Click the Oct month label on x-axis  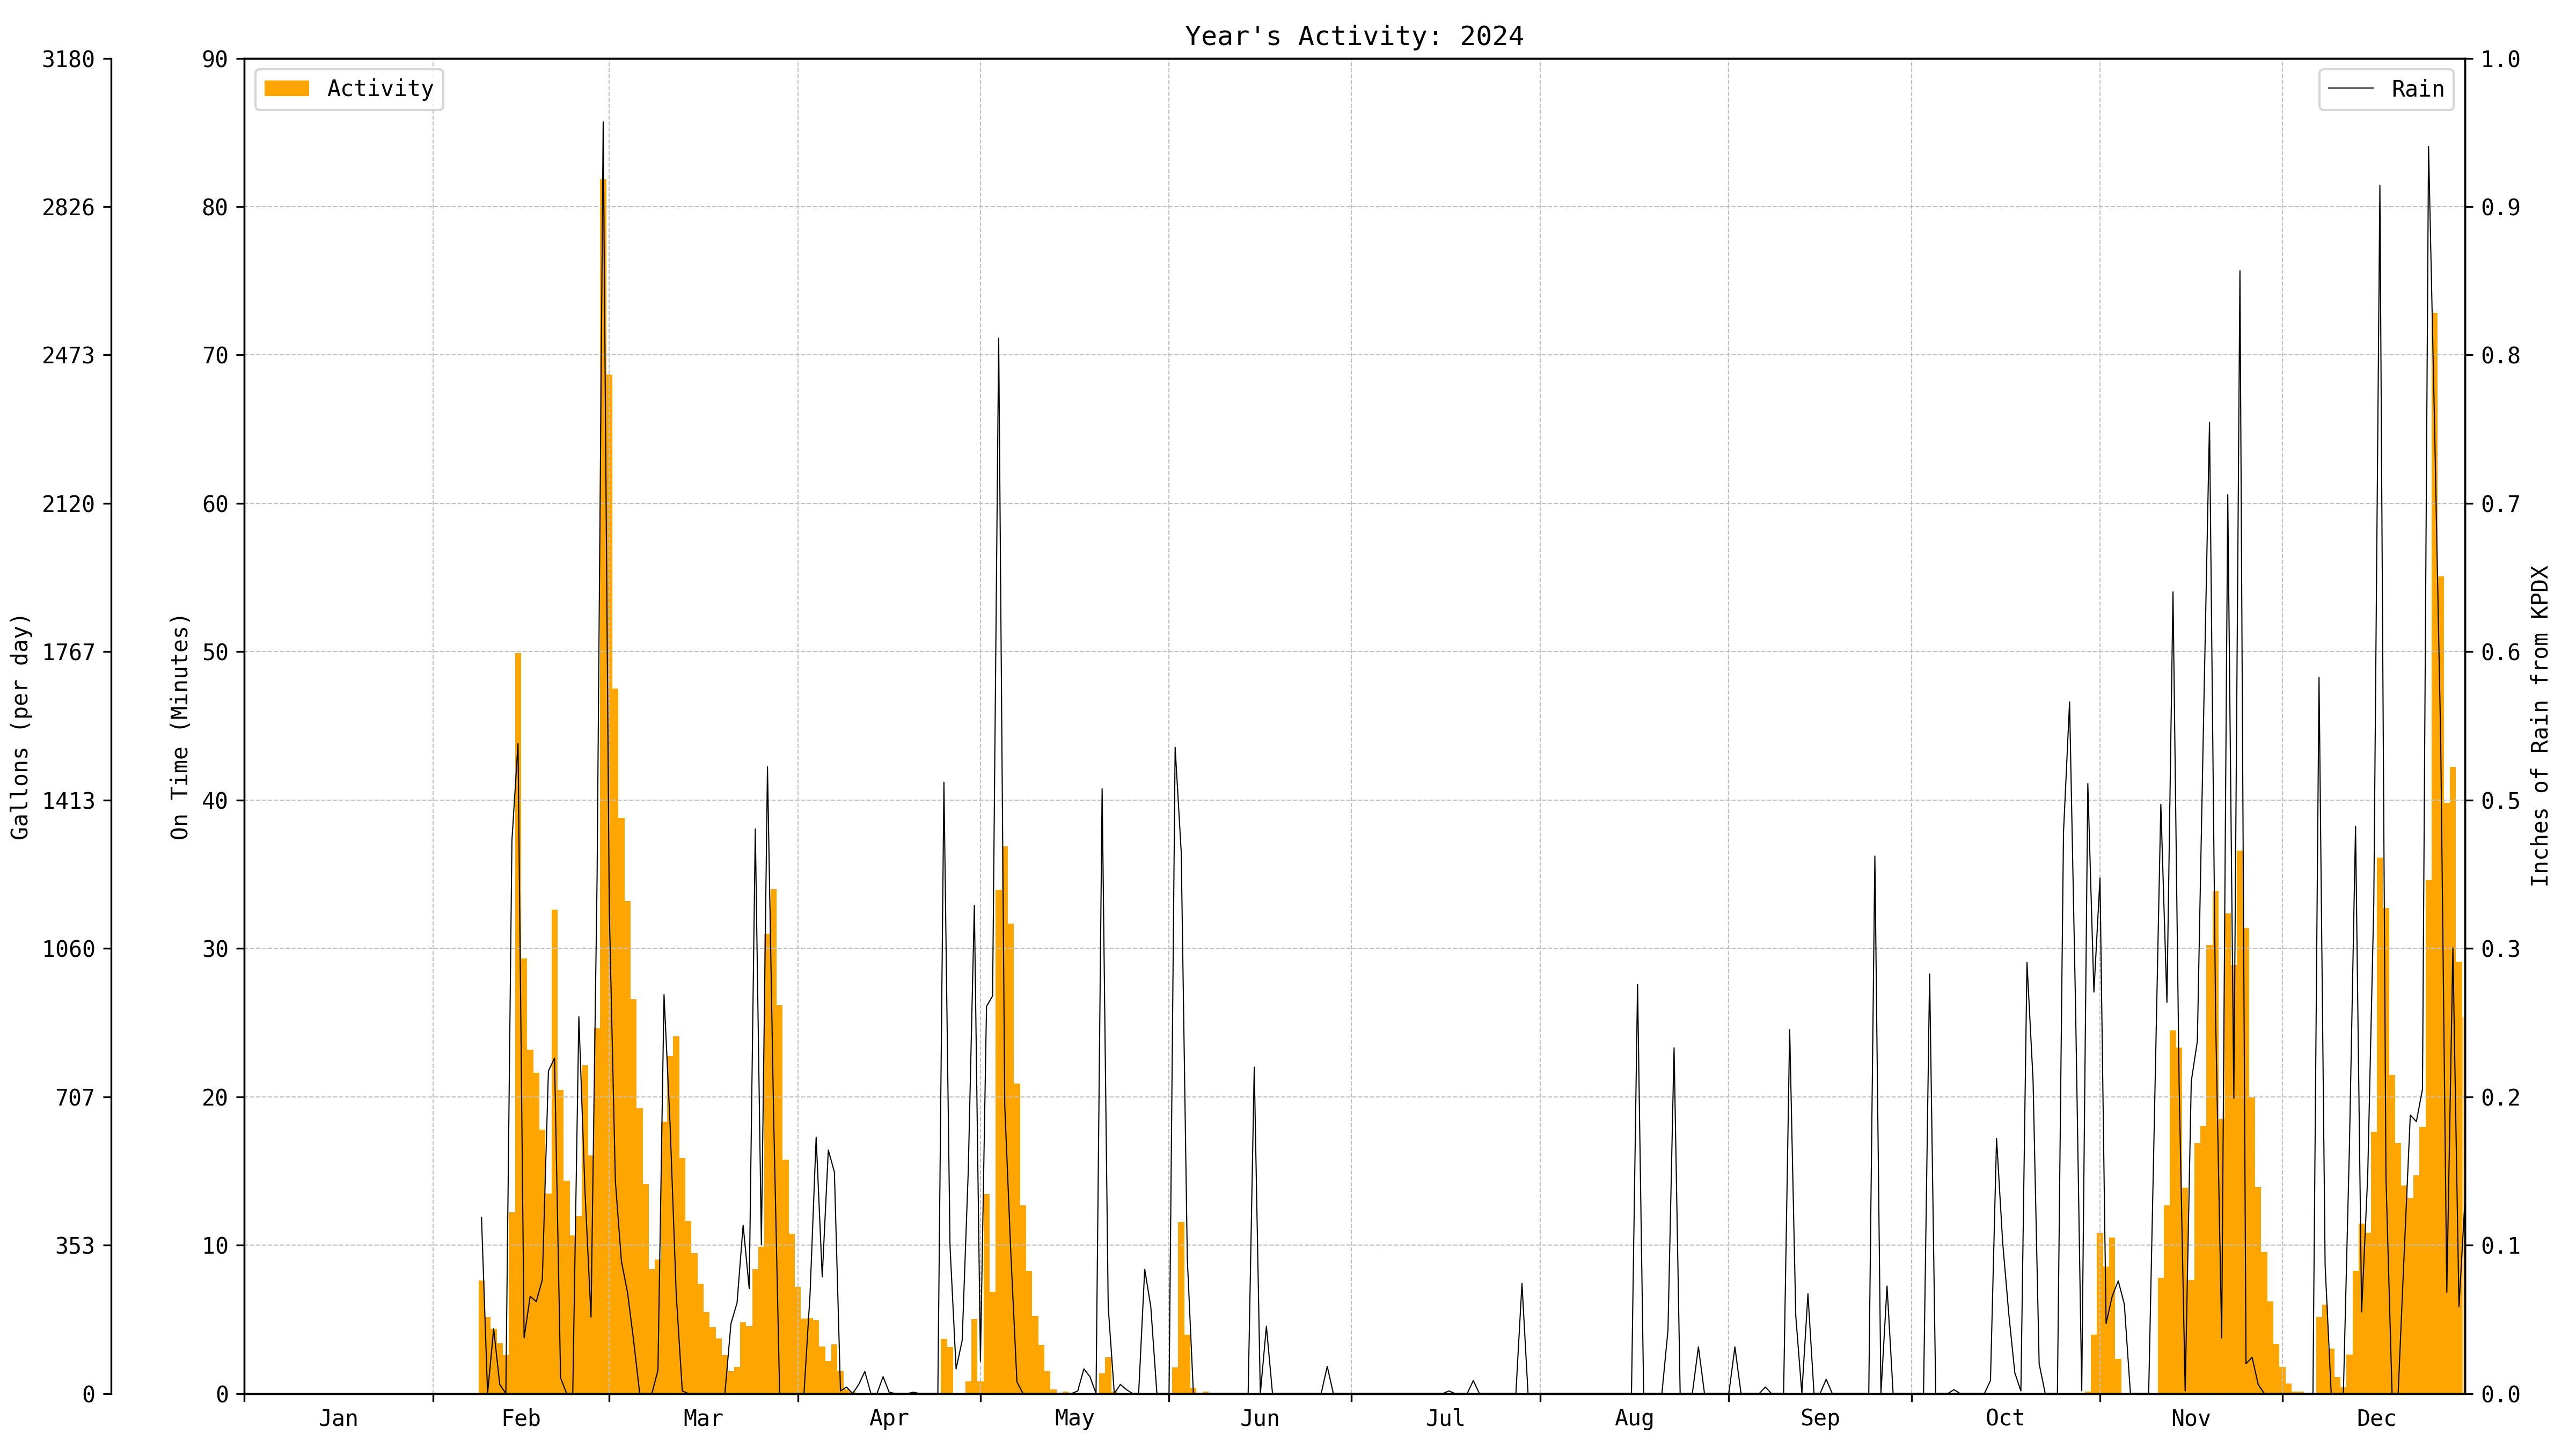[x=2004, y=1418]
